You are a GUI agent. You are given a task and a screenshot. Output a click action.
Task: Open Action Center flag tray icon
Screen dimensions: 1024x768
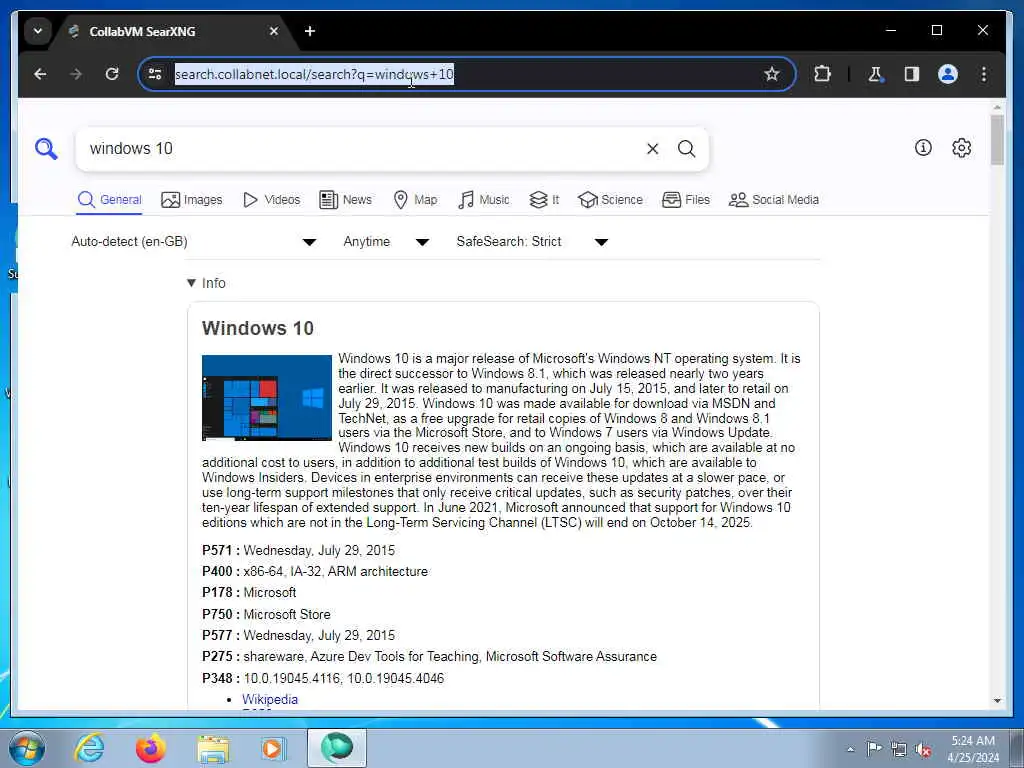pyautogui.click(x=874, y=748)
